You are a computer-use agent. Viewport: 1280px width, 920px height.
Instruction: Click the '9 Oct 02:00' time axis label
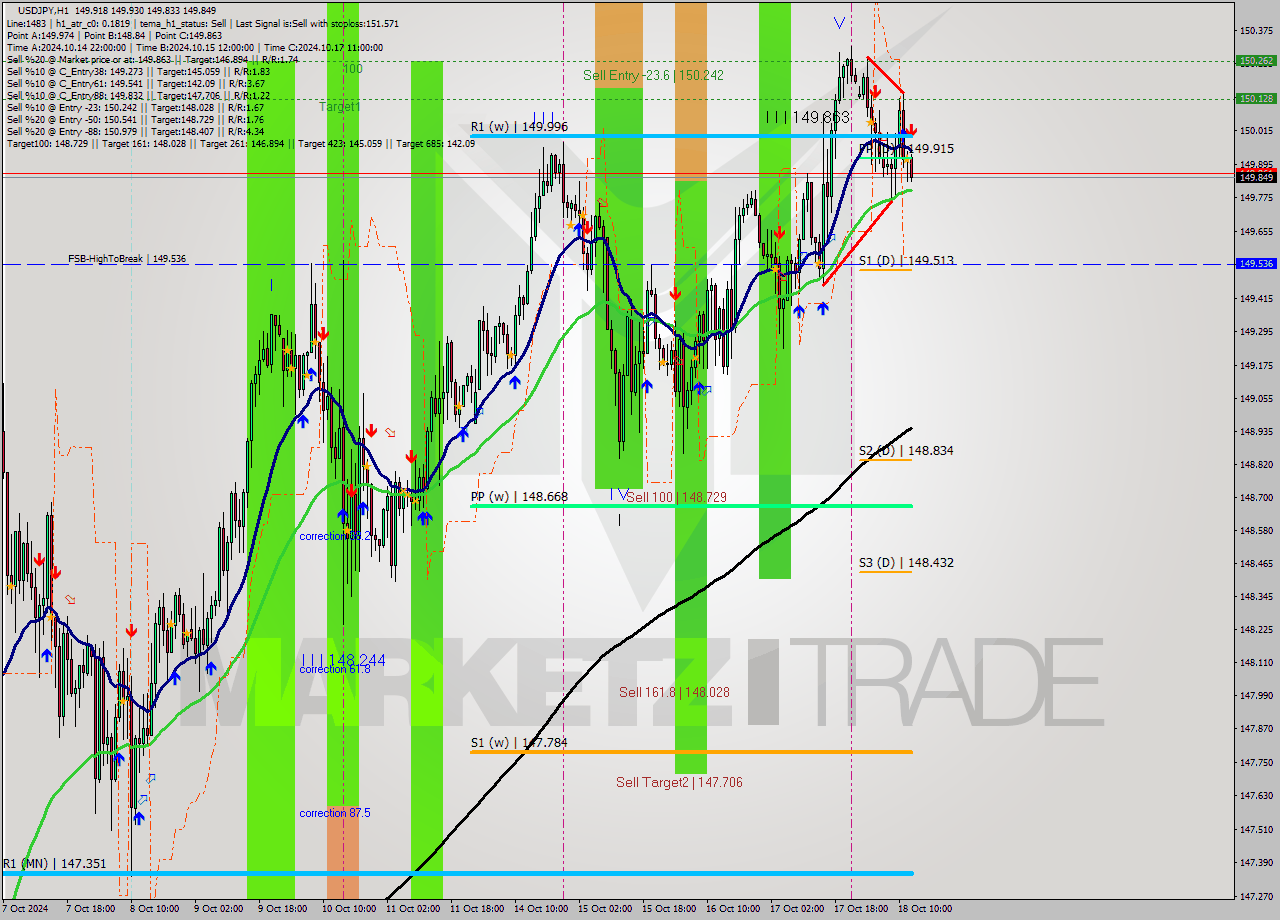218,908
